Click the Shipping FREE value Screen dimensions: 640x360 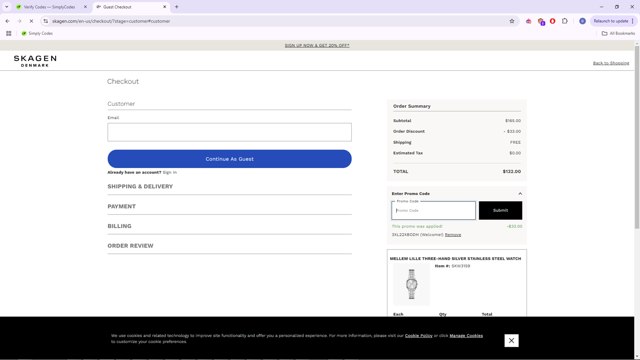click(515, 142)
